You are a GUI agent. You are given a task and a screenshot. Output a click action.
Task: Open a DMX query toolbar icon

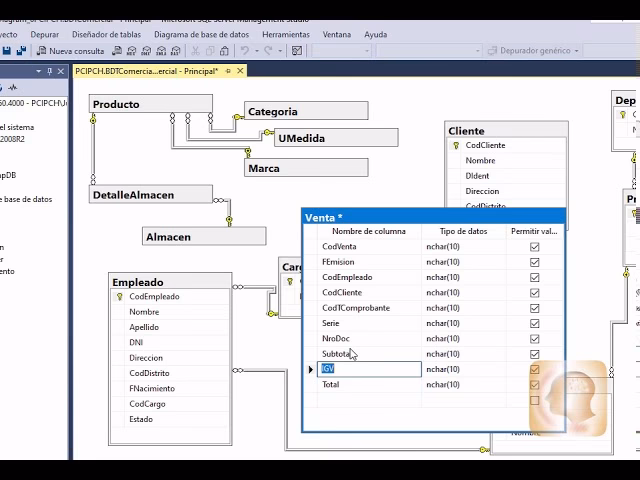pos(146,51)
